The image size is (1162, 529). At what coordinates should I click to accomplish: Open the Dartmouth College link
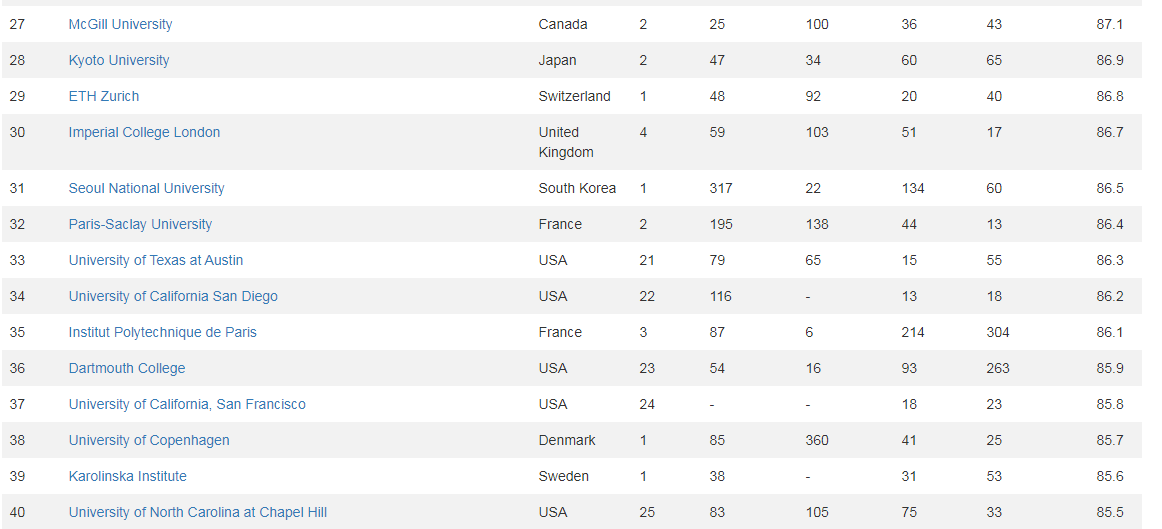[126, 368]
